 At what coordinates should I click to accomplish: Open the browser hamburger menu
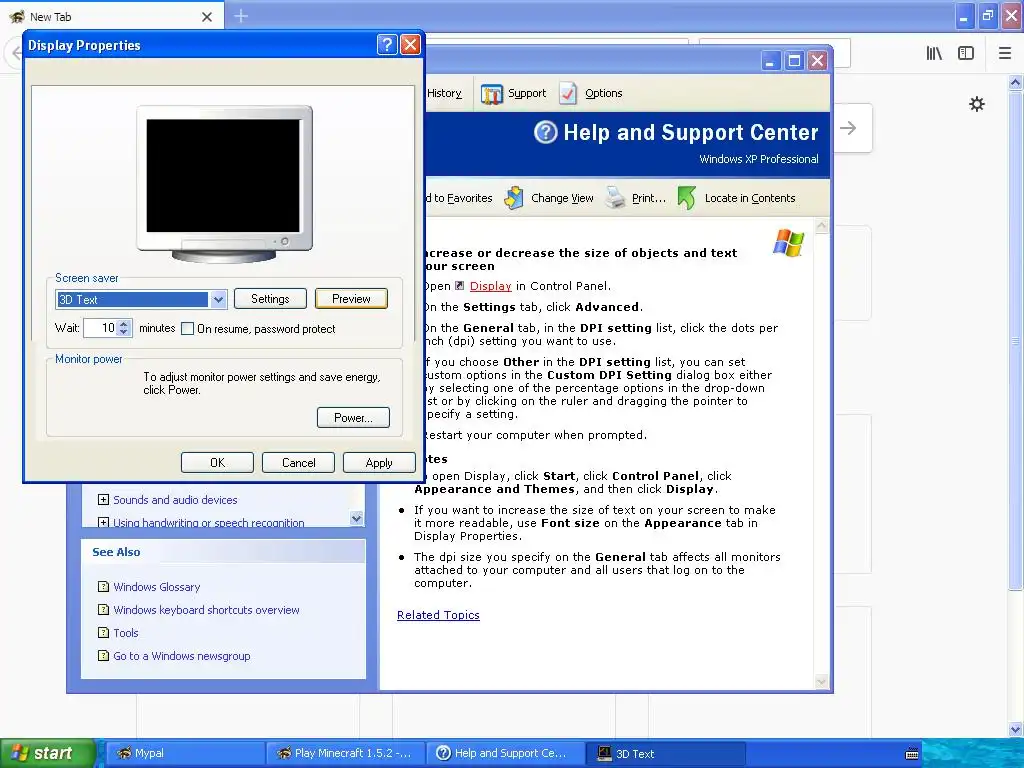(x=1005, y=54)
